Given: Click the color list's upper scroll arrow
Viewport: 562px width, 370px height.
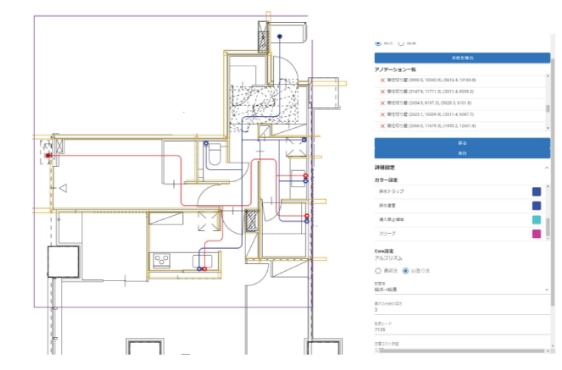Looking at the screenshot, I should click(x=547, y=187).
